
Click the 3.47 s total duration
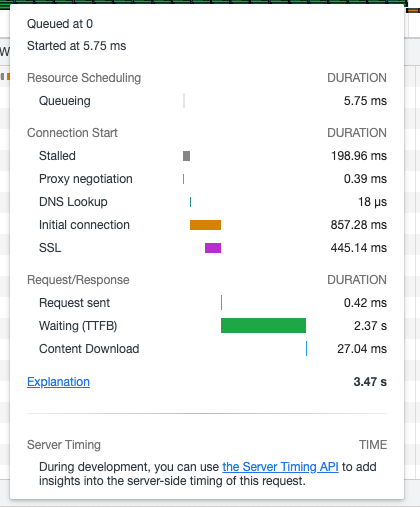pos(370,382)
